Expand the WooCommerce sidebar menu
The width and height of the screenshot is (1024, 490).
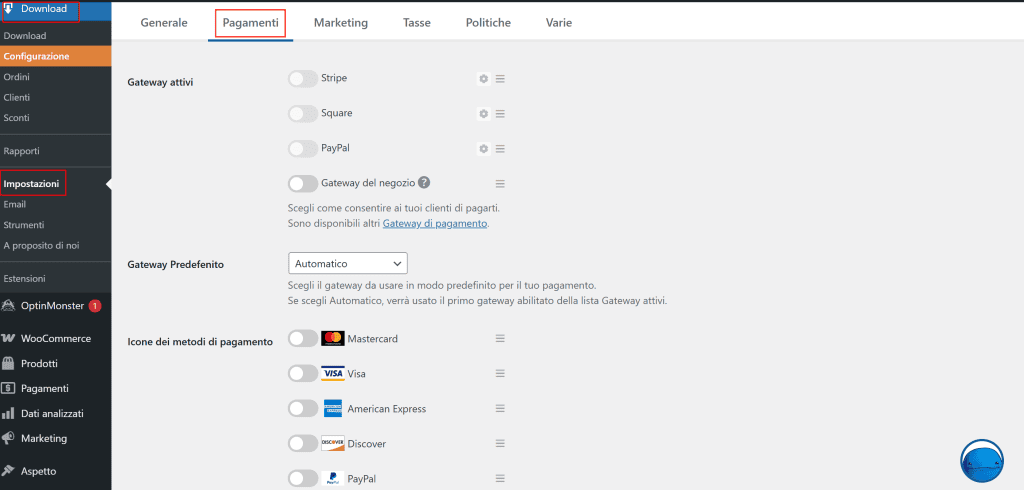click(x=55, y=339)
